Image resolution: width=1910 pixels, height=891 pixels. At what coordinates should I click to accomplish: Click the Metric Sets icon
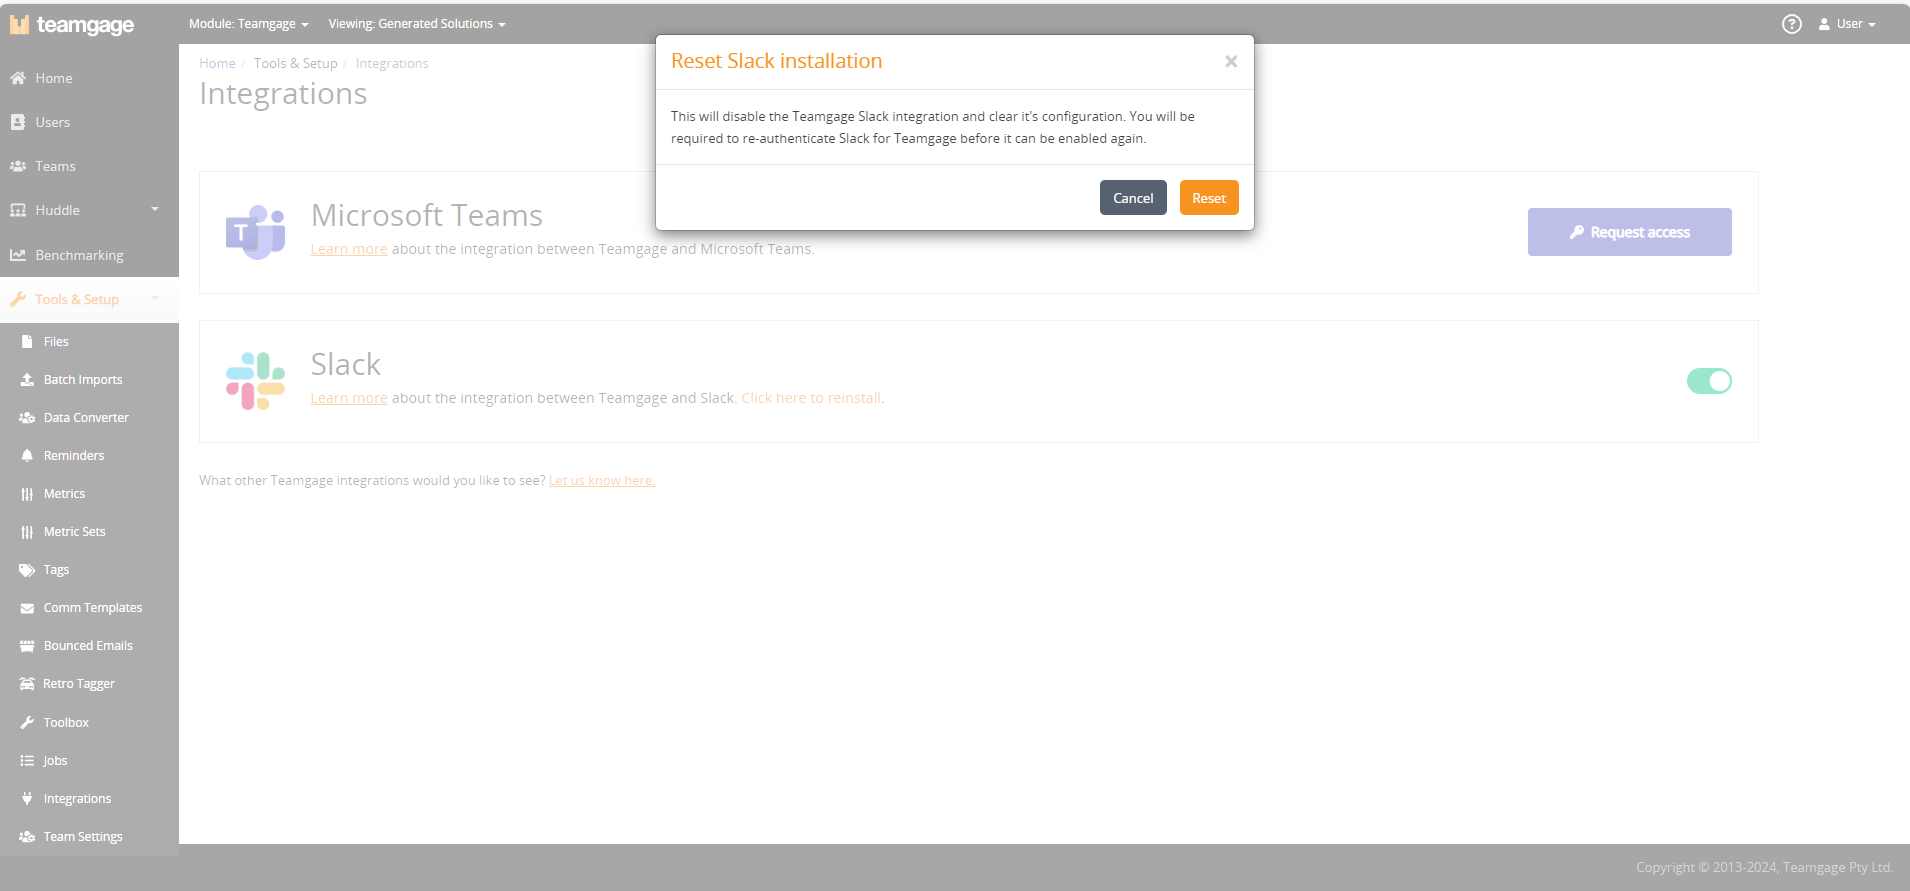pos(27,532)
